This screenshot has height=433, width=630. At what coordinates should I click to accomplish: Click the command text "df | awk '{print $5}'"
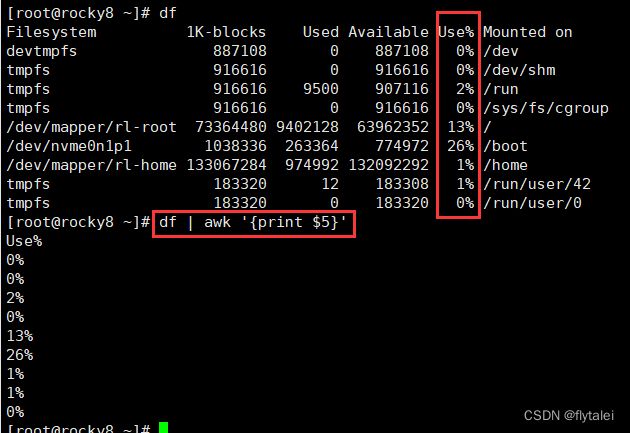(x=253, y=223)
